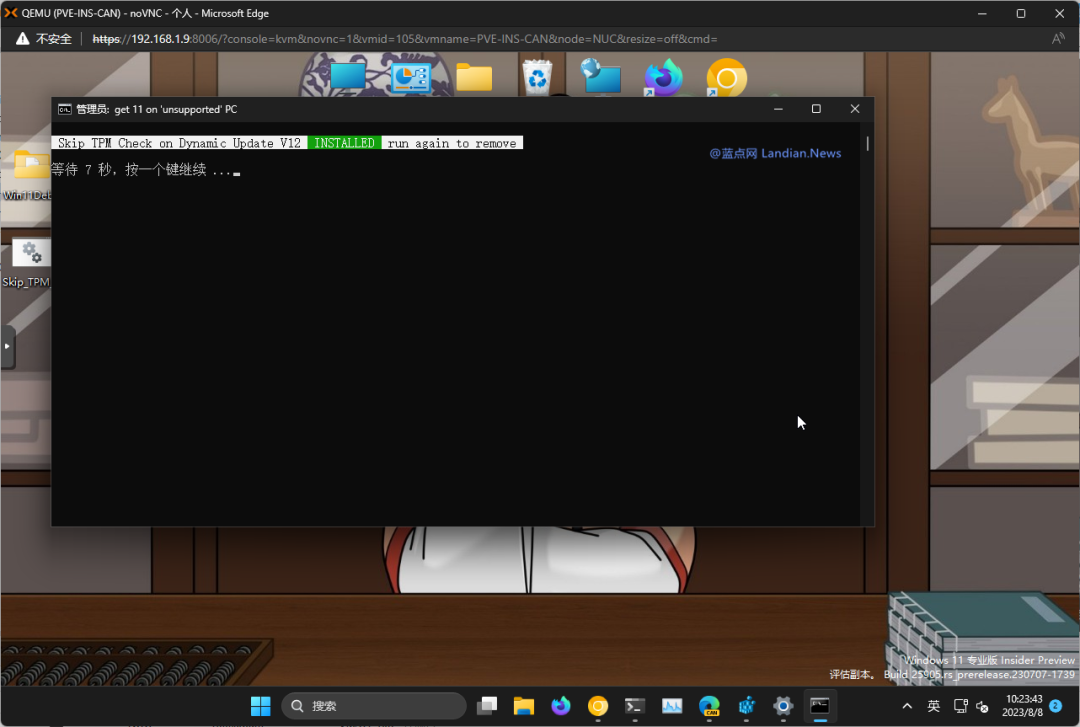Open the Recycle Bin desktop icon
Viewport: 1080px width, 727px height.
[537, 77]
